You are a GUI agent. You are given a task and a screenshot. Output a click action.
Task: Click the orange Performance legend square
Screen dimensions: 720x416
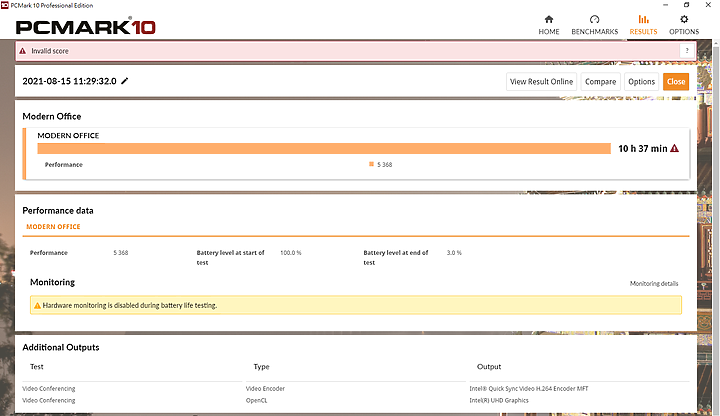tap(371, 164)
